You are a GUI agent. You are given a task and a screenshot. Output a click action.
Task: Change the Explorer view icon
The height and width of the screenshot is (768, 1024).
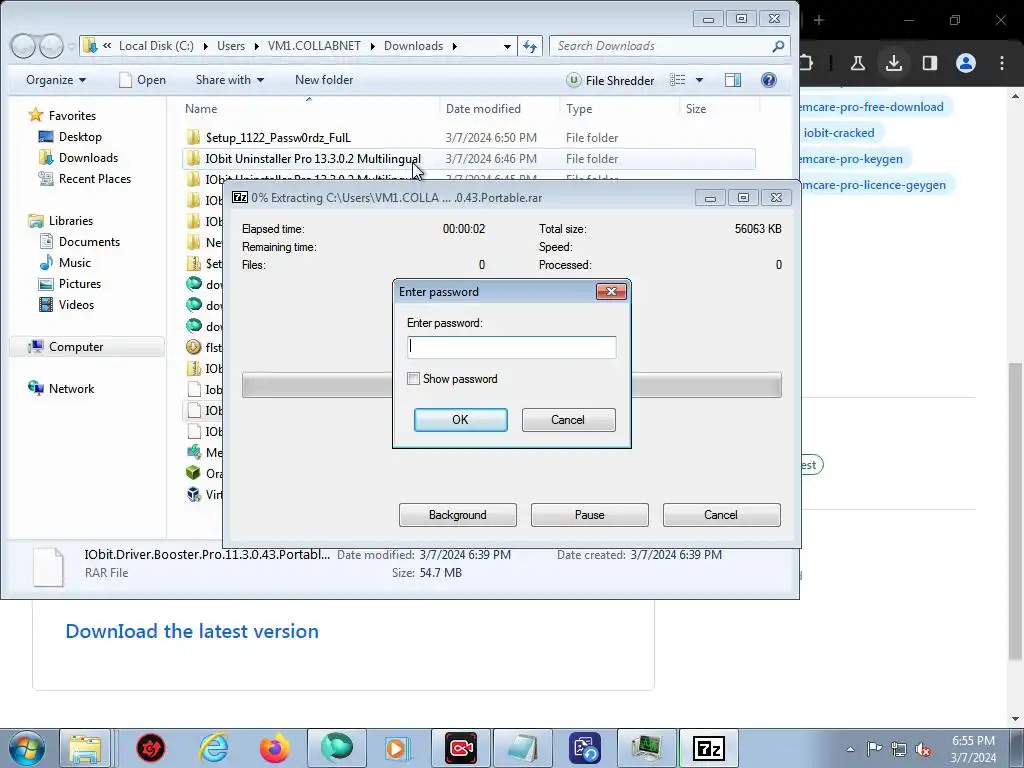click(678, 80)
